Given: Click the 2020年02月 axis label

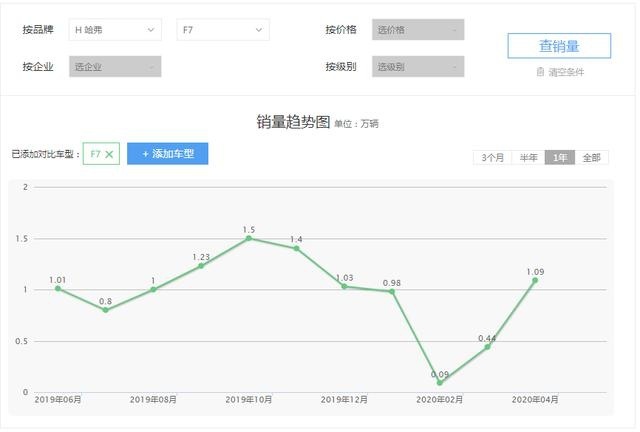Looking at the screenshot, I should (x=440, y=399).
